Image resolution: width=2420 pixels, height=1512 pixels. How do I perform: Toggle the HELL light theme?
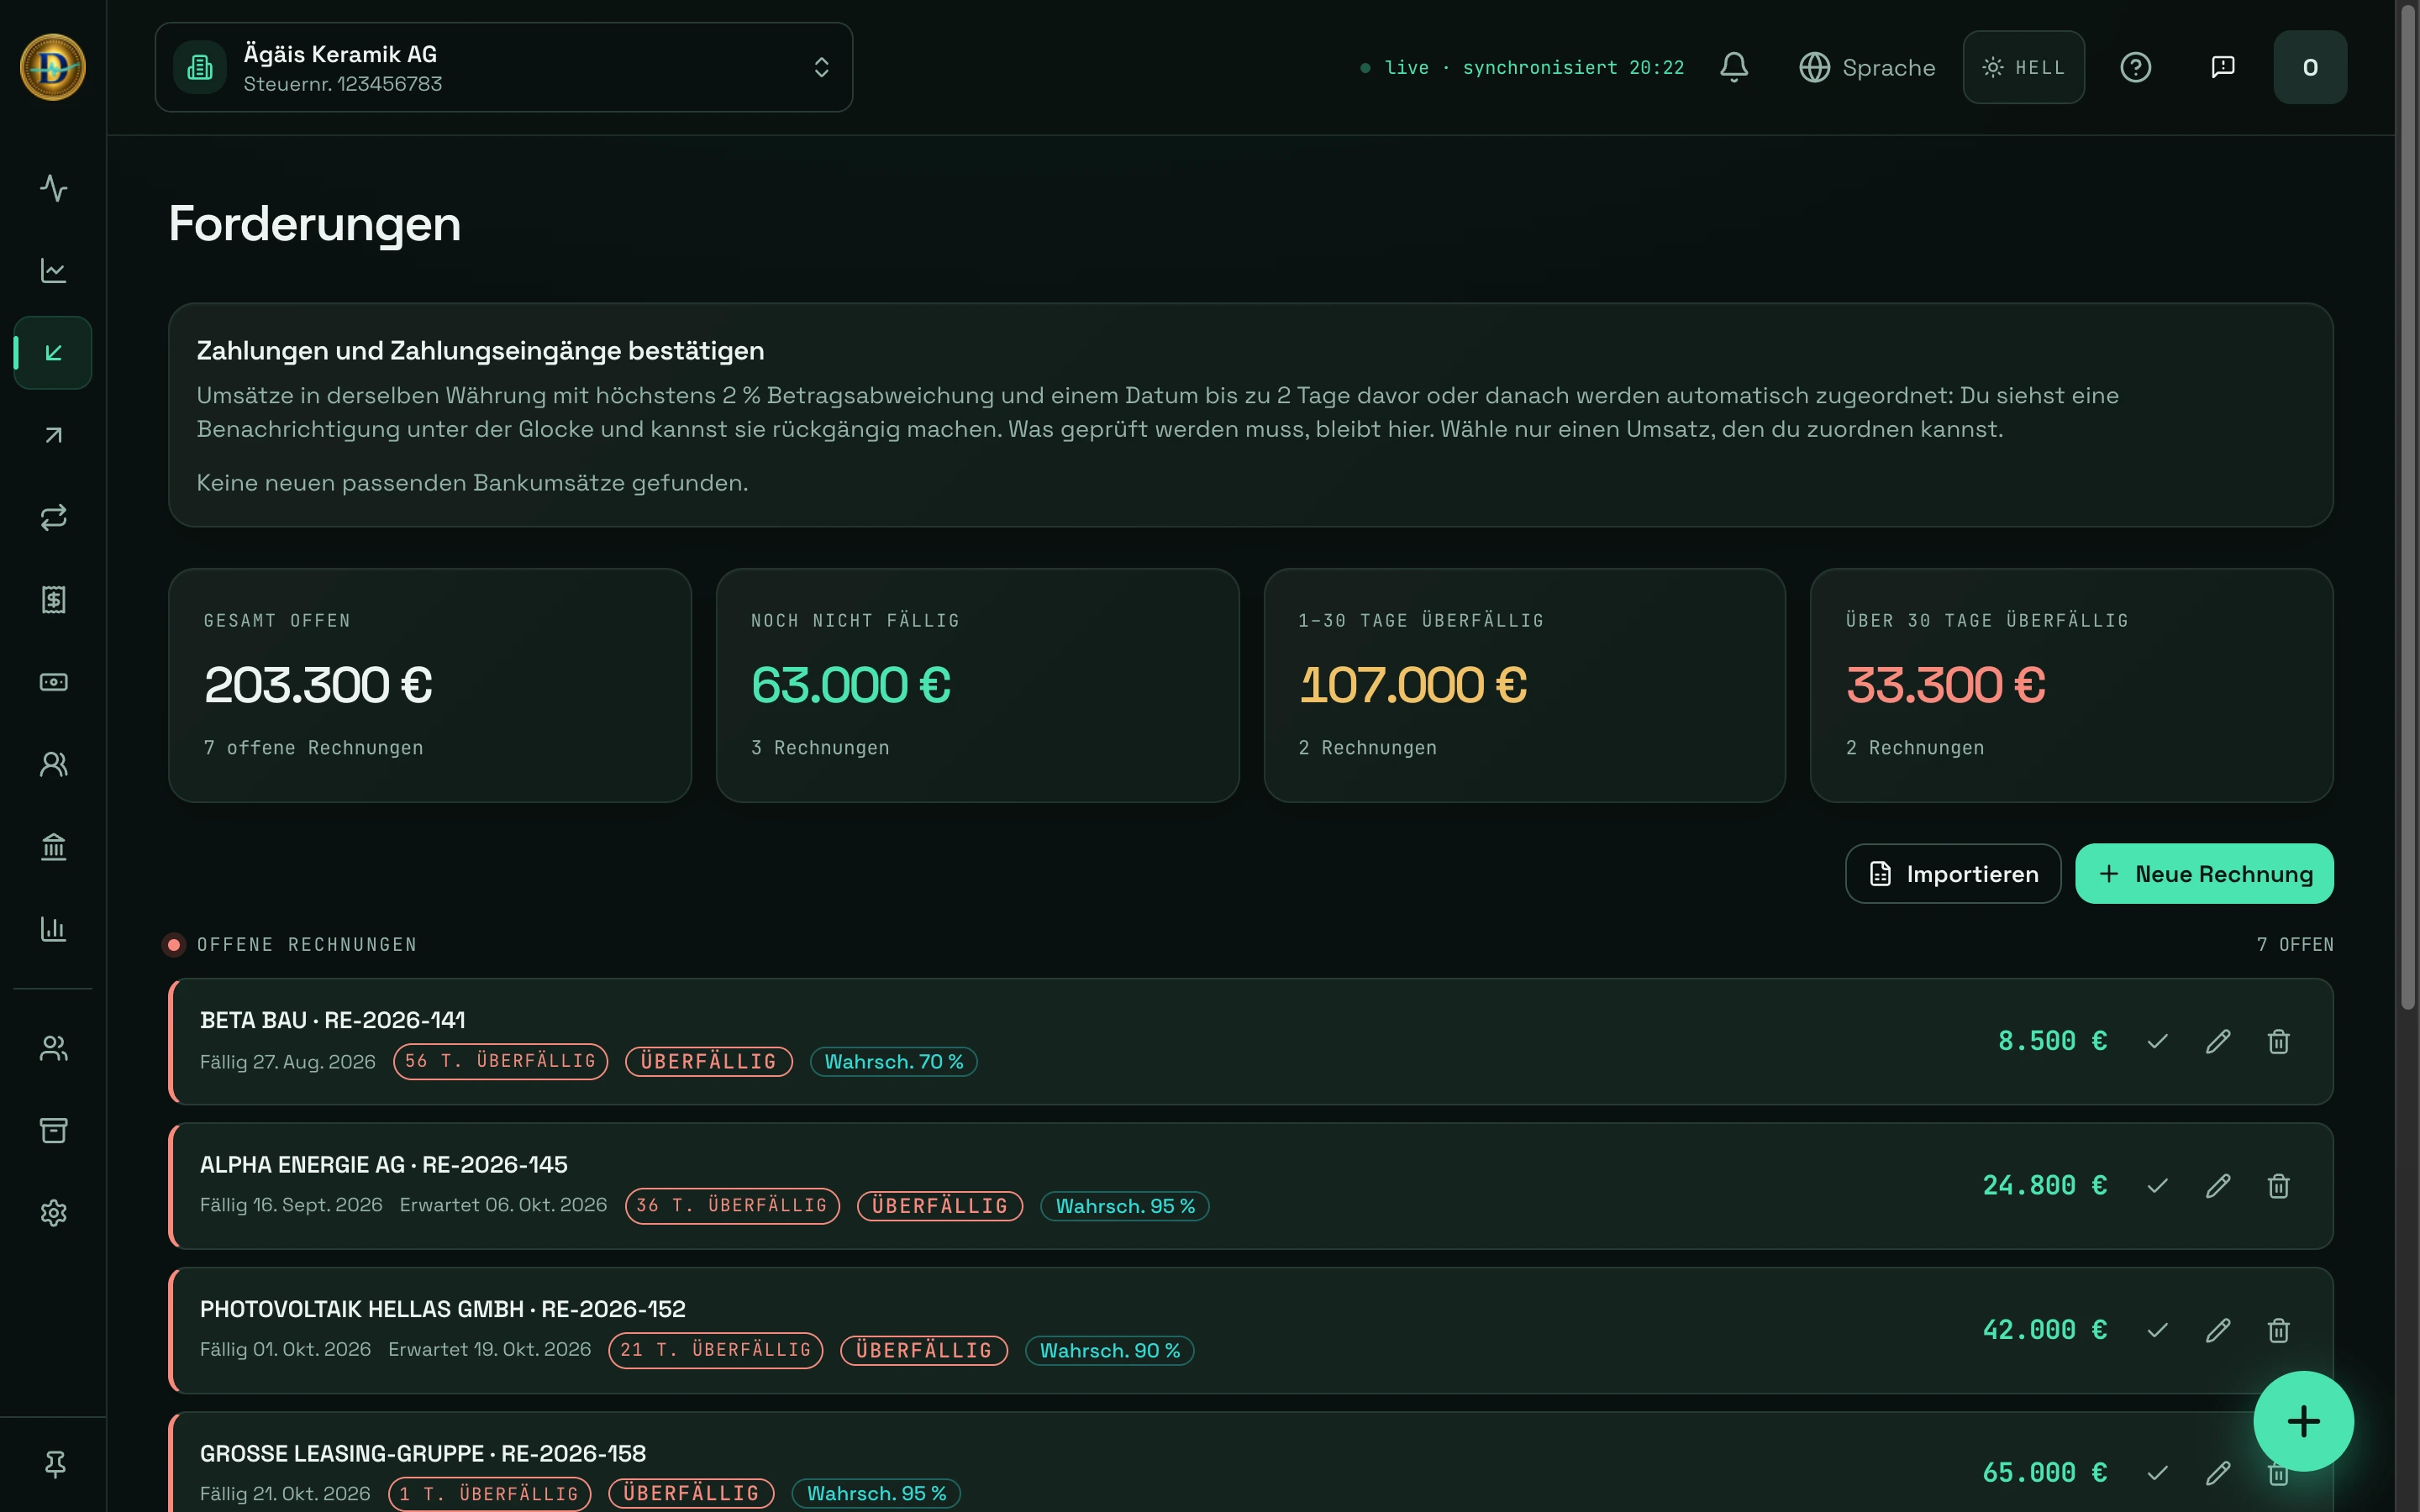[x=2023, y=67]
